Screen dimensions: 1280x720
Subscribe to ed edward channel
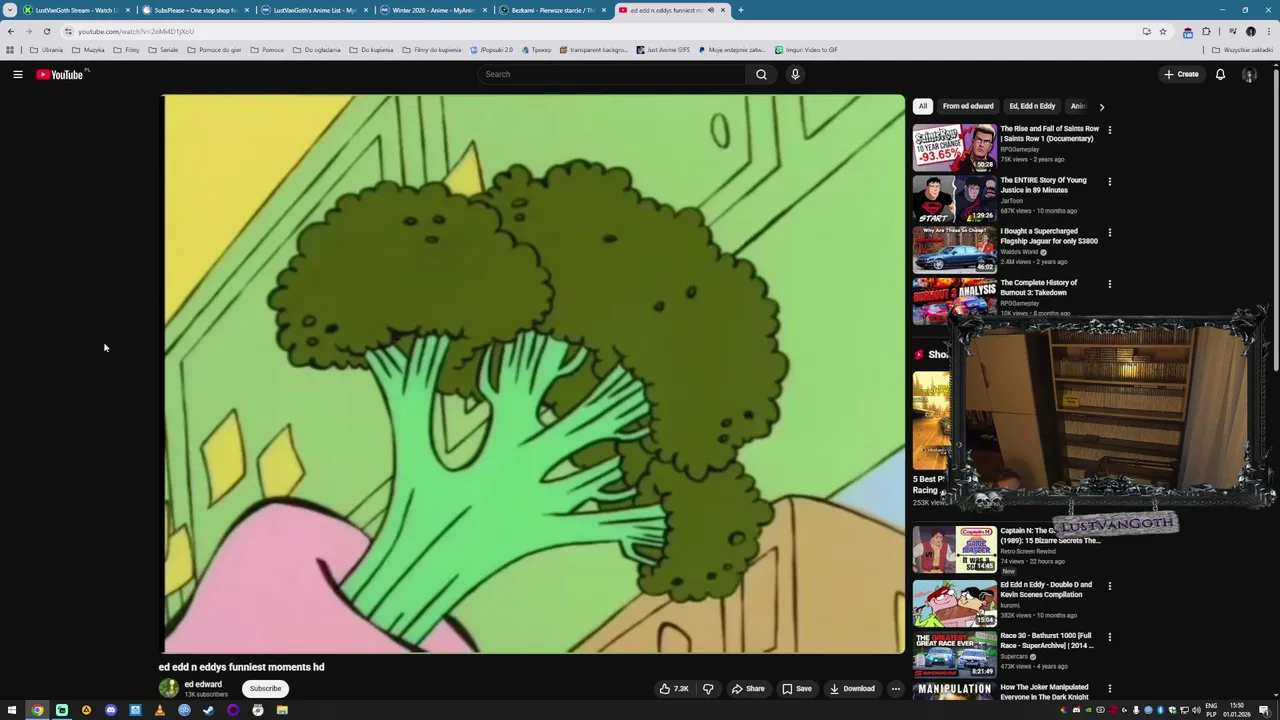click(265, 688)
